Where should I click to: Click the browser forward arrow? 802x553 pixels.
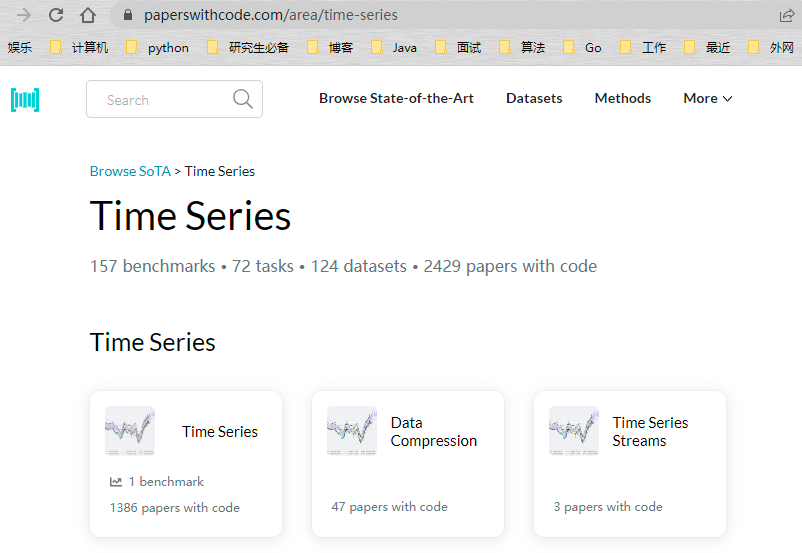click(x=24, y=15)
